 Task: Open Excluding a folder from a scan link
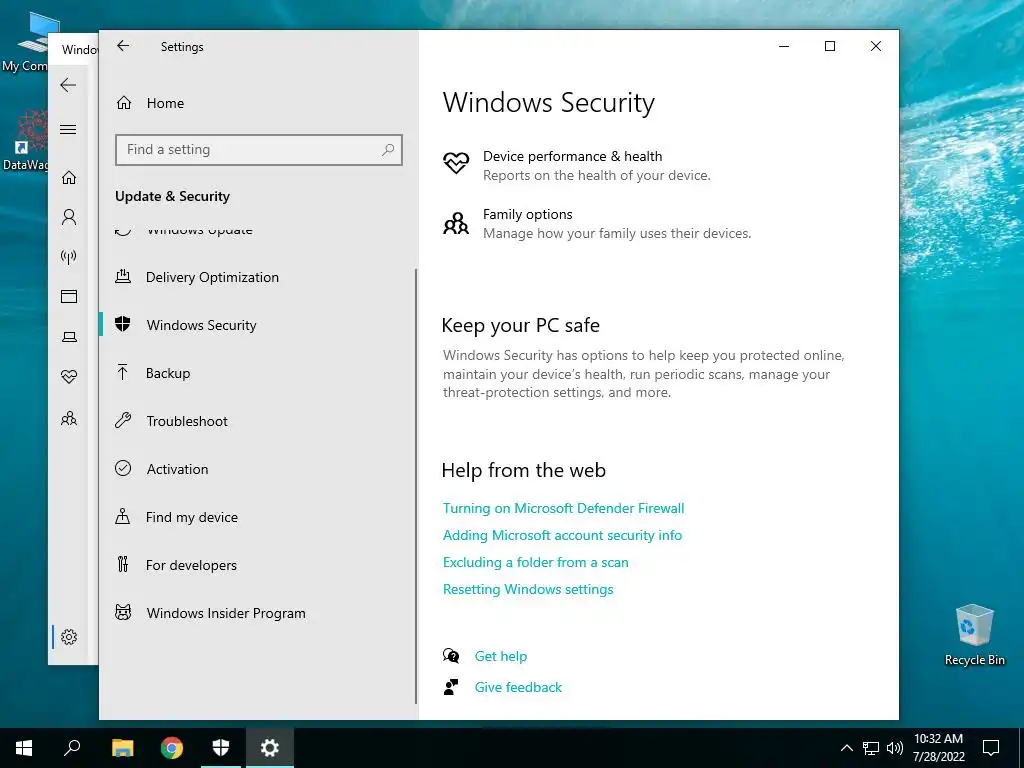536,562
